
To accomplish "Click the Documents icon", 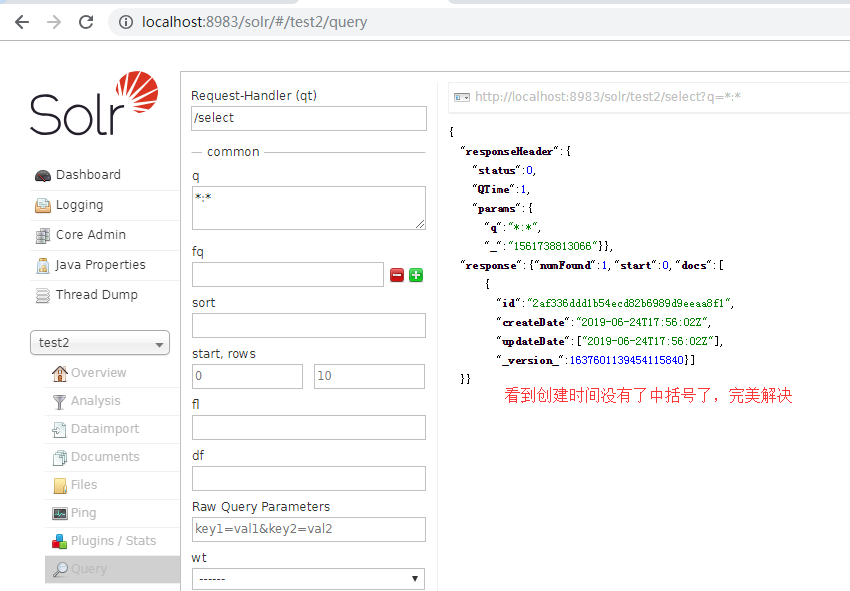I will pos(60,458).
